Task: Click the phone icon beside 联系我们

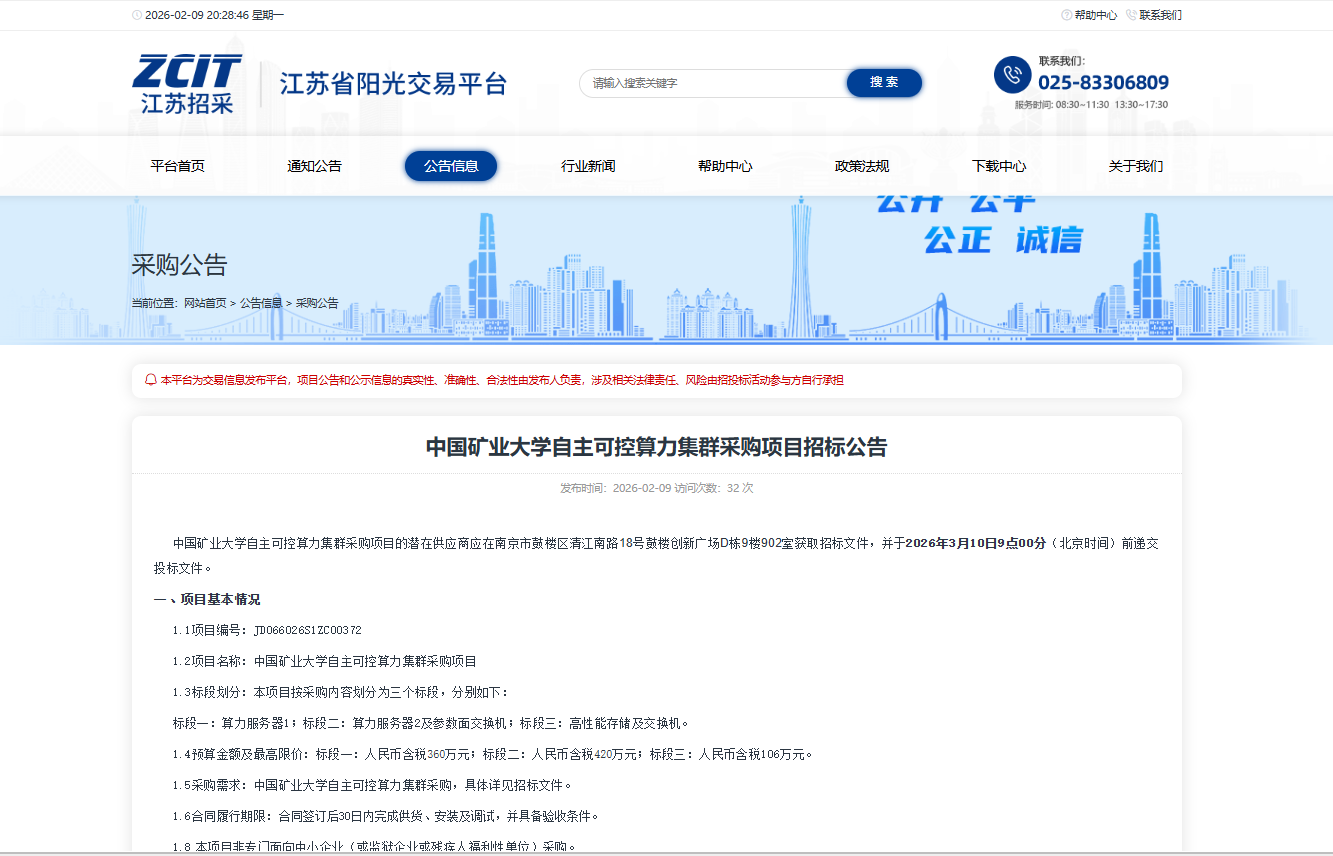Action: click(1012, 75)
